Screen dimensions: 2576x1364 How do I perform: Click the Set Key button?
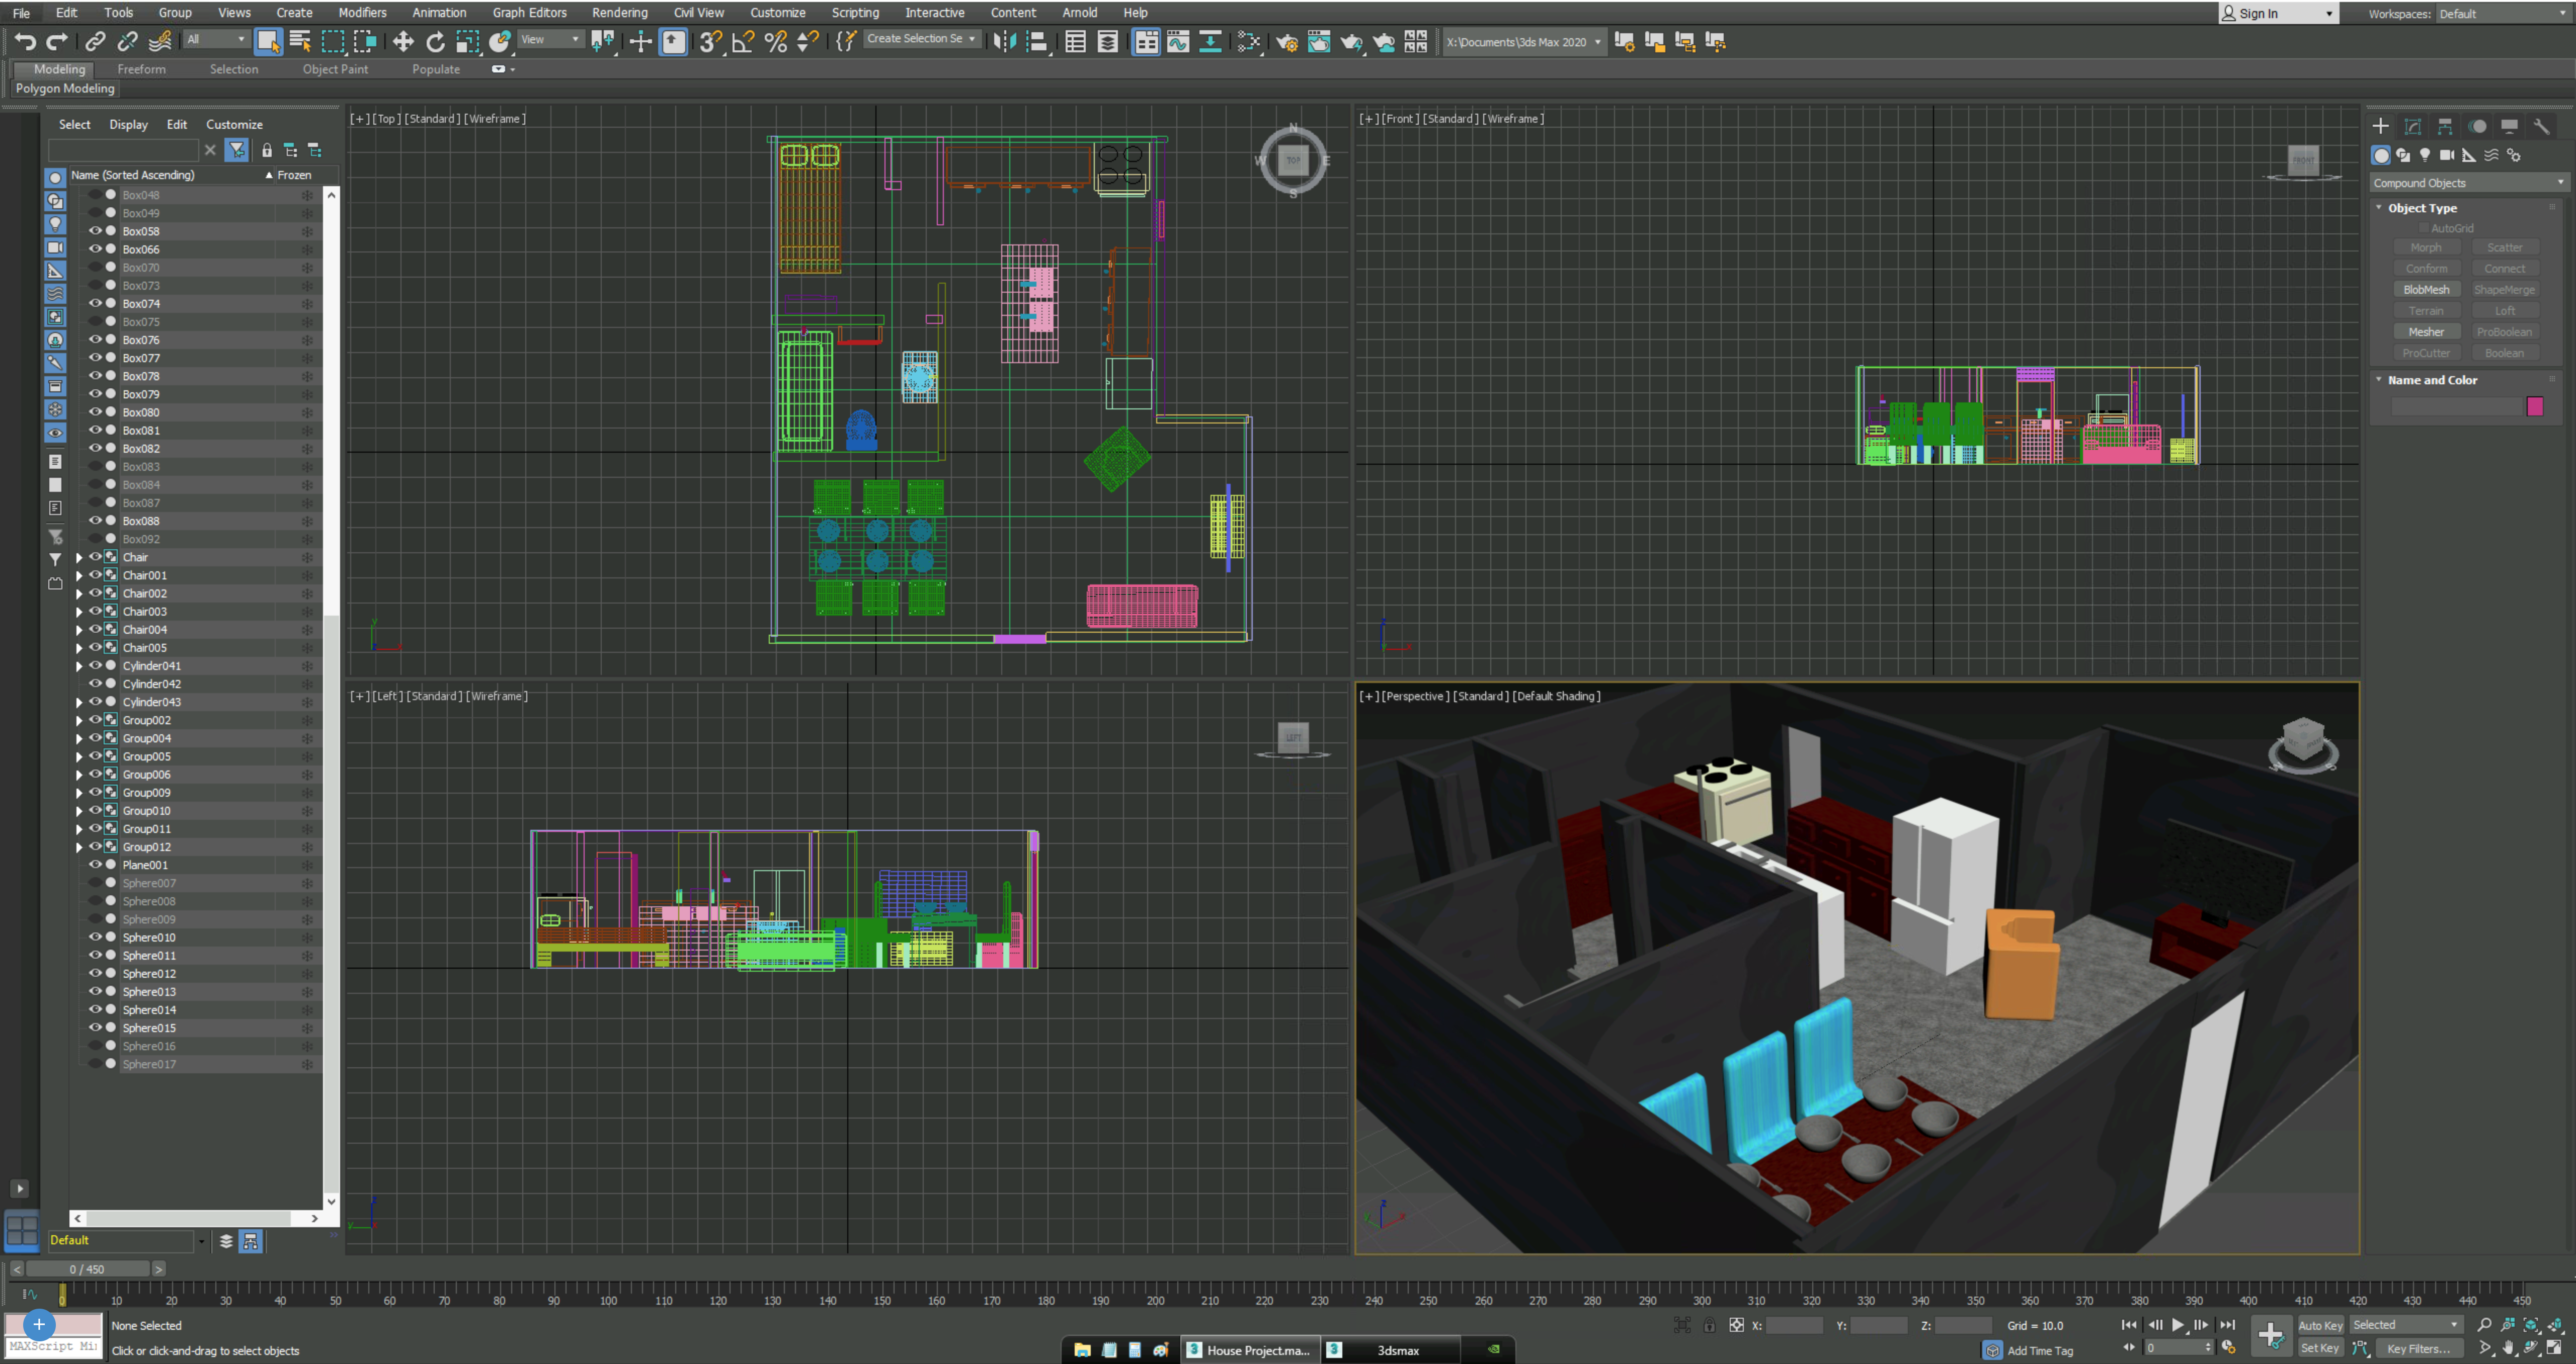2320,1348
